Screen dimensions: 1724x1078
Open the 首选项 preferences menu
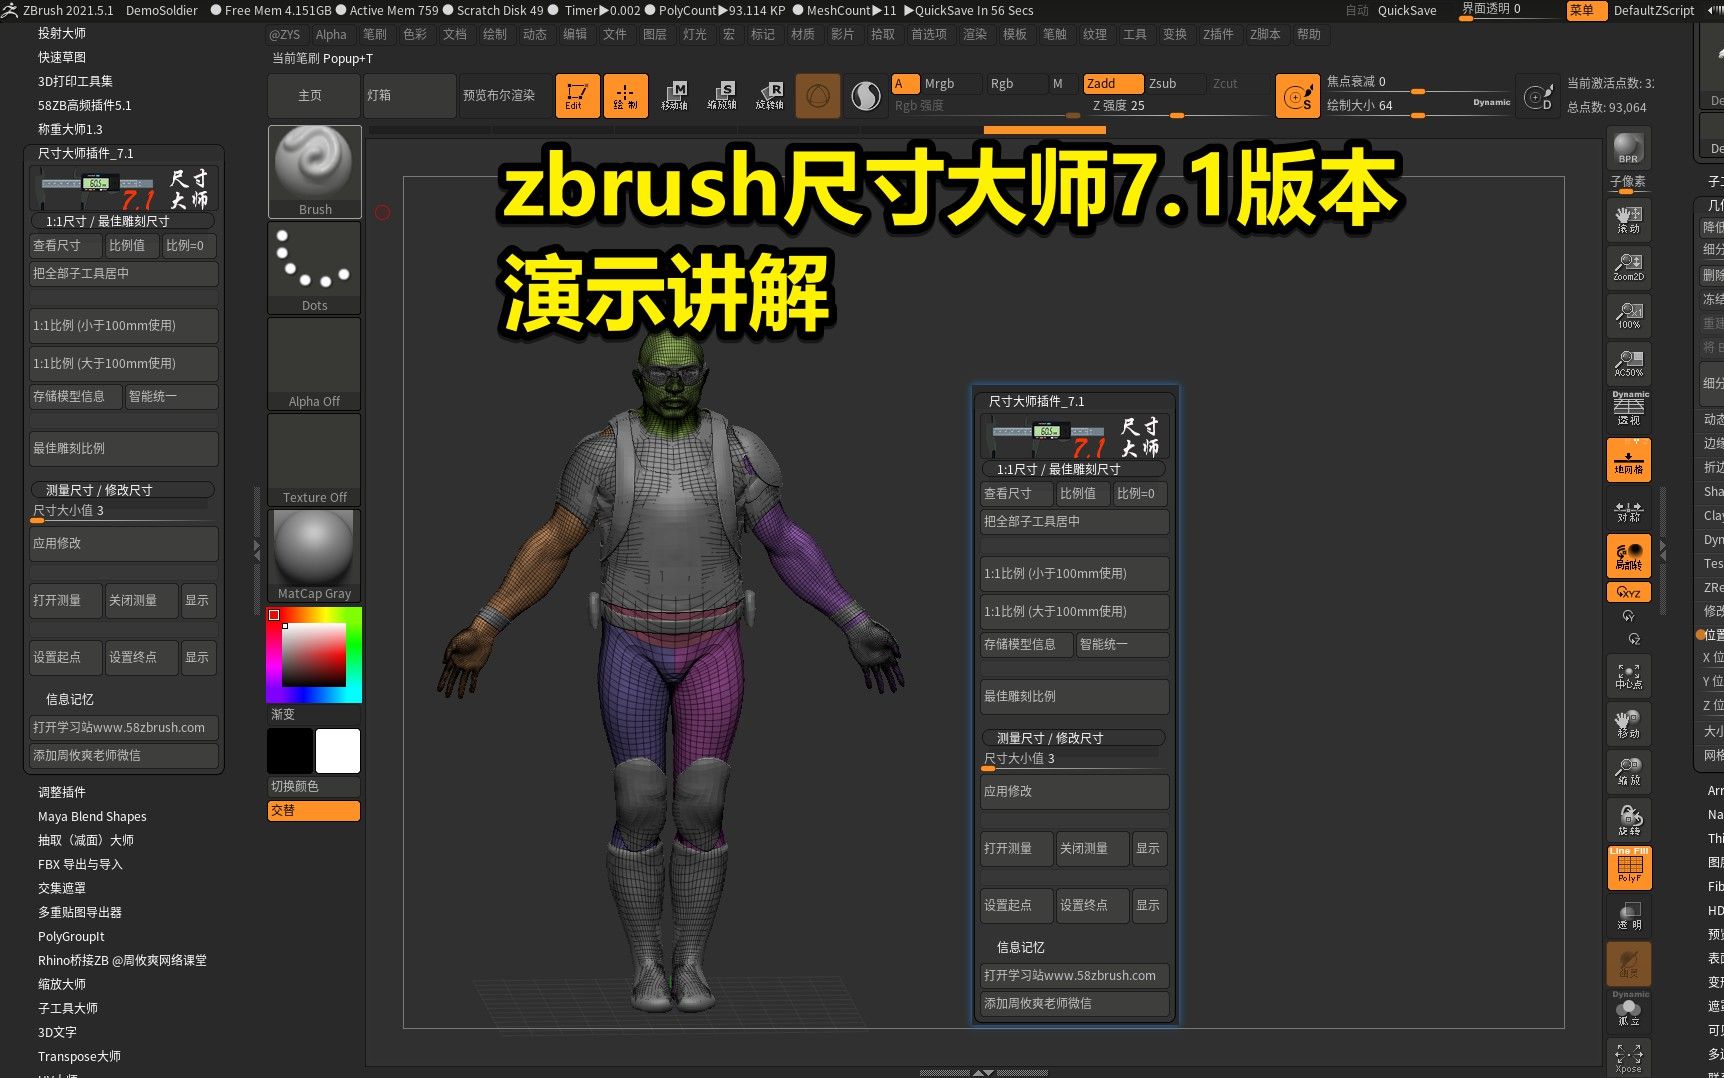point(929,34)
